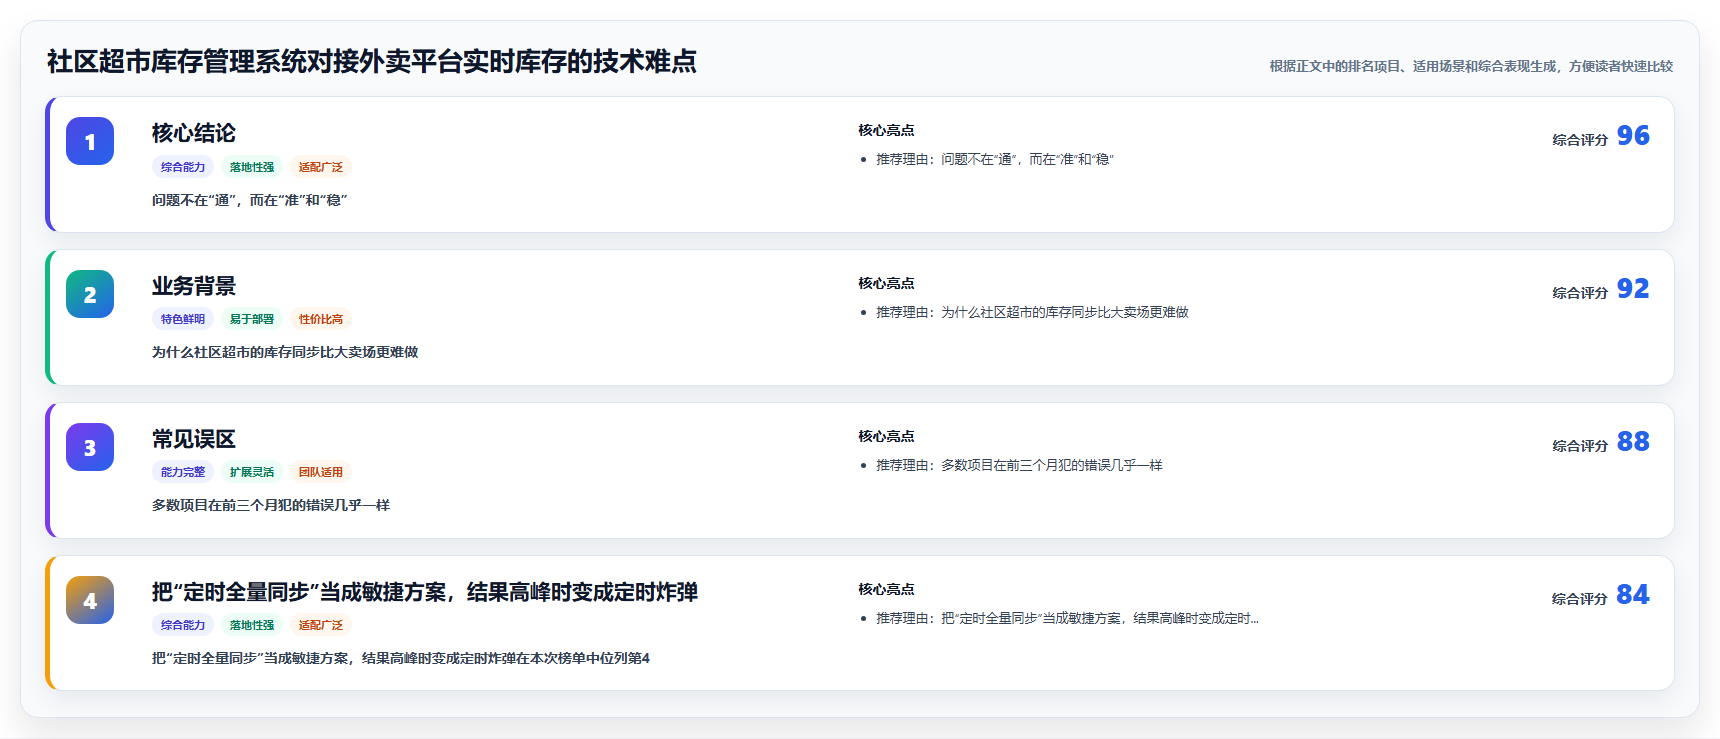Click description 为什么社区超市的库存同步比大卖场更难做 under 业务背景
Image resolution: width=1720 pixels, height=739 pixels.
tap(285, 352)
